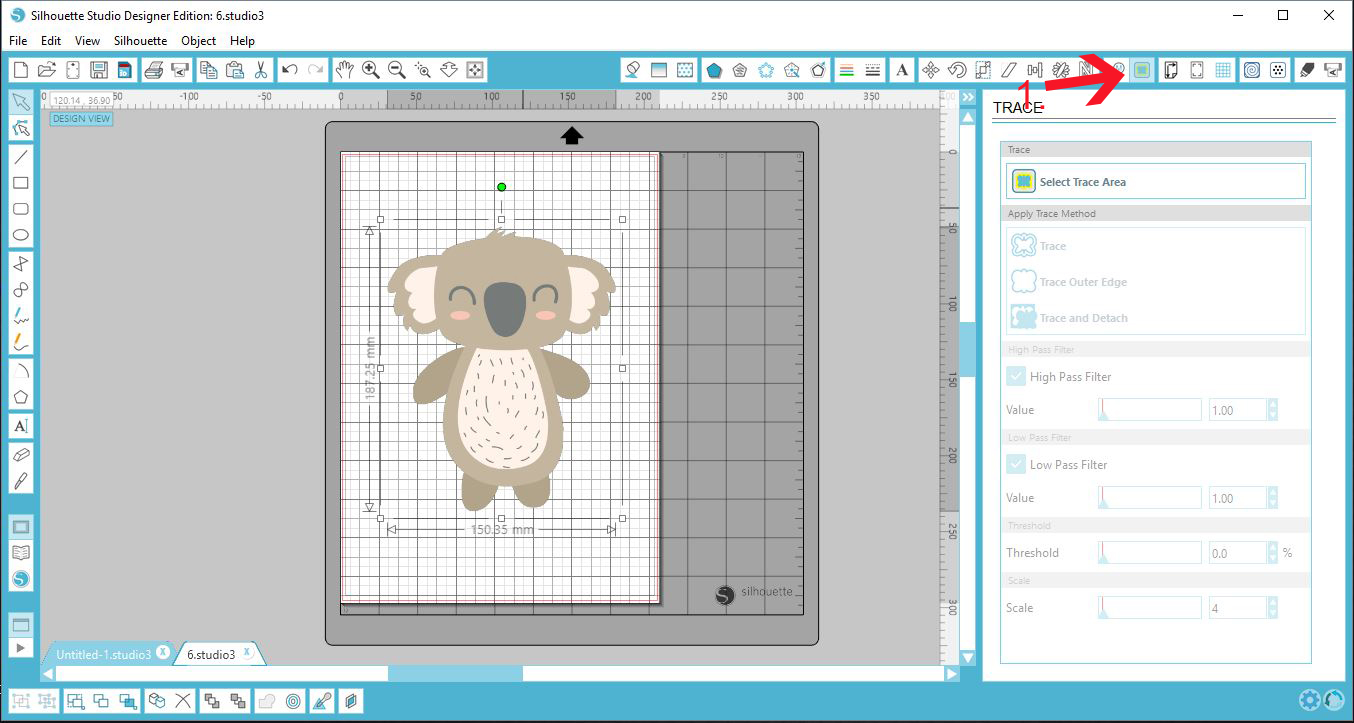Open the Silhouette menu
The width and height of the screenshot is (1354, 723).
pos(141,41)
